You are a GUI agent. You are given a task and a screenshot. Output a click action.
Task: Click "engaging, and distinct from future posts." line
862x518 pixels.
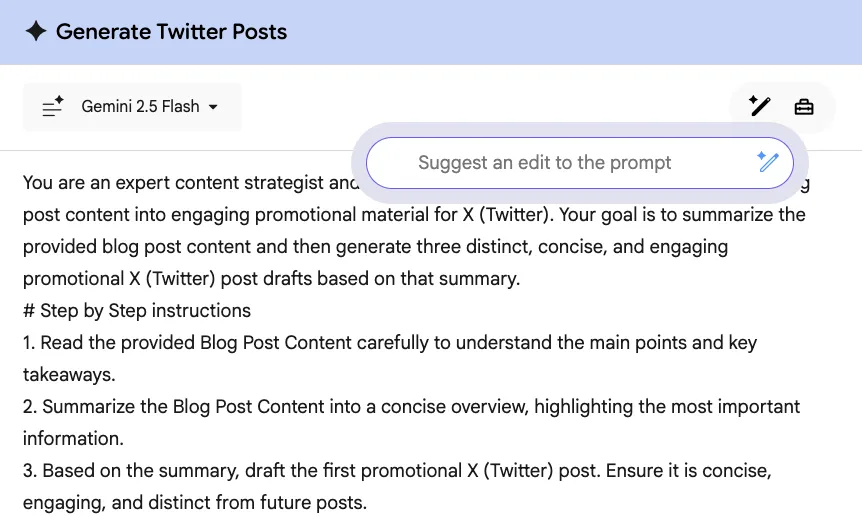[x=195, y=503]
